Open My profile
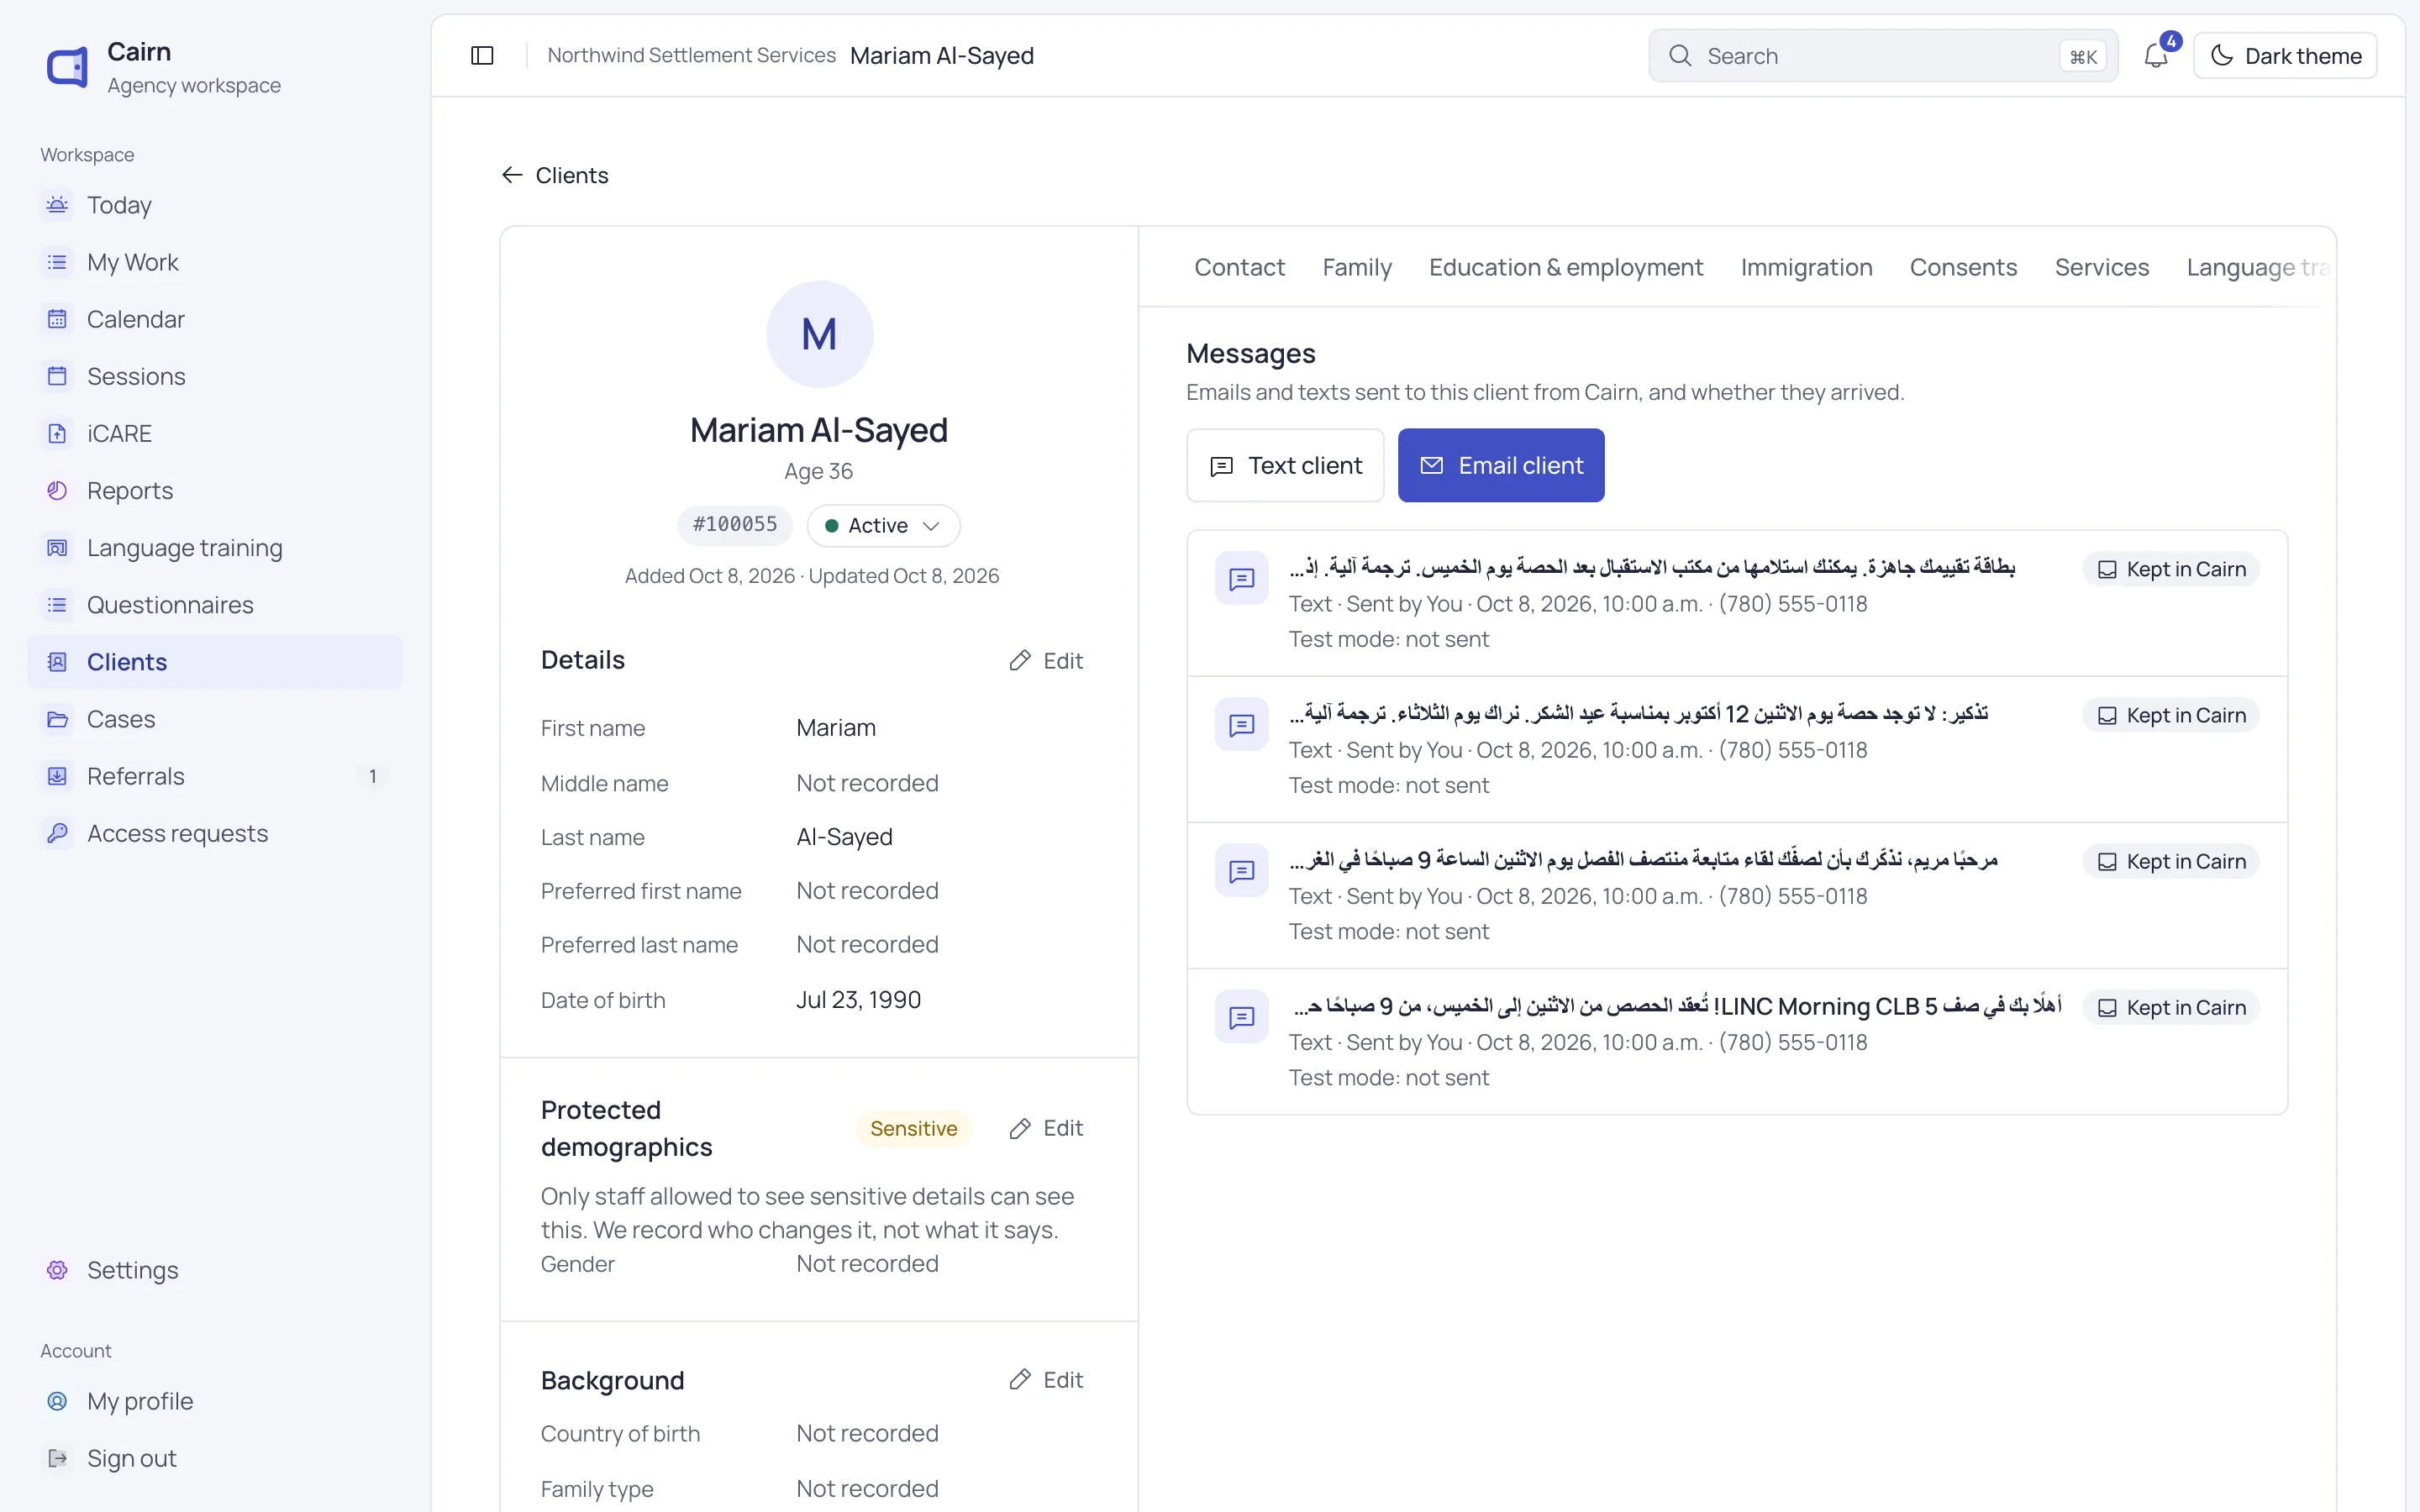2420x1512 pixels. pos(215,1401)
